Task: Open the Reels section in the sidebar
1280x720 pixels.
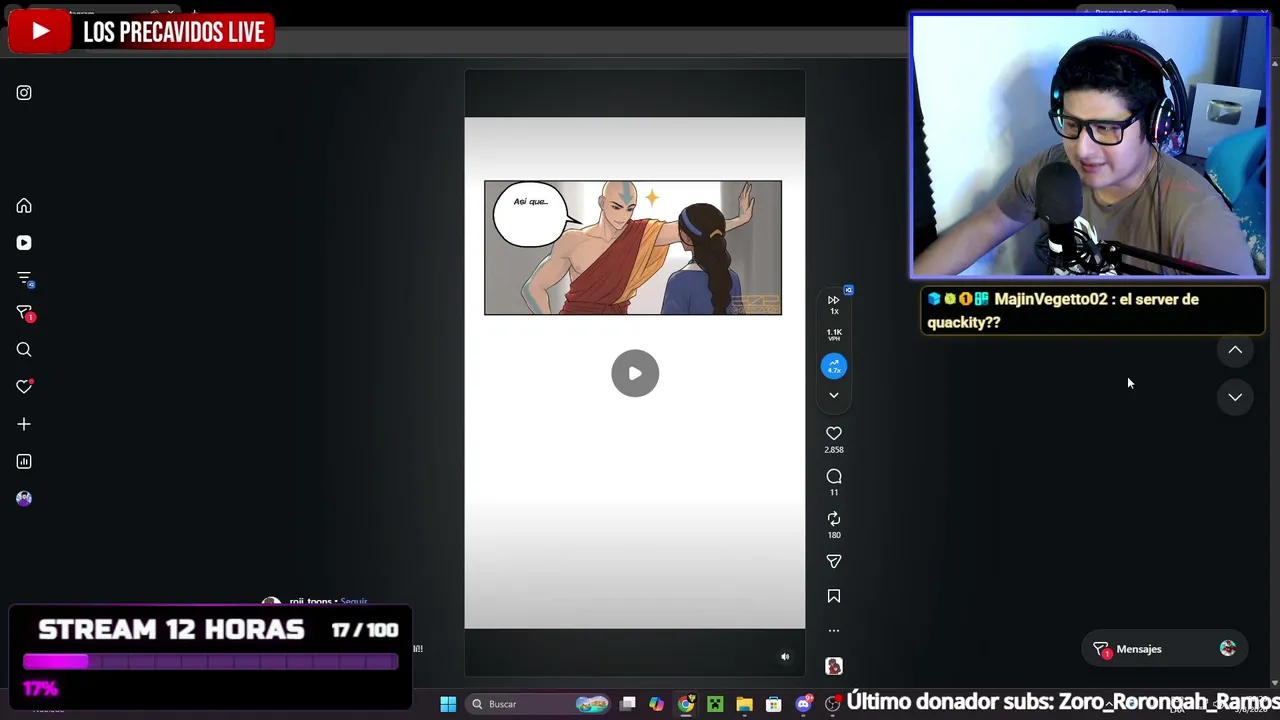Action: coord(24,243)
